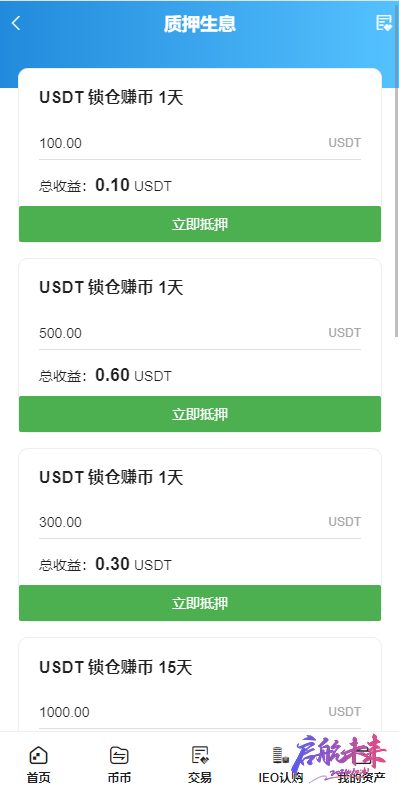Click 立即抵押 for the 500.00 USDT plan

(200, 414)
